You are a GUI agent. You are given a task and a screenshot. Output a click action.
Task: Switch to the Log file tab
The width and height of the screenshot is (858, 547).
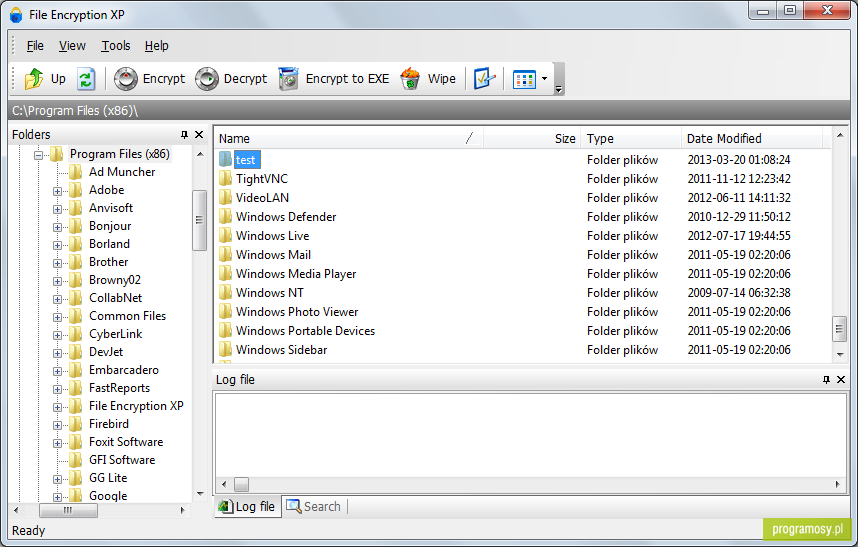[x=248, y=507]
